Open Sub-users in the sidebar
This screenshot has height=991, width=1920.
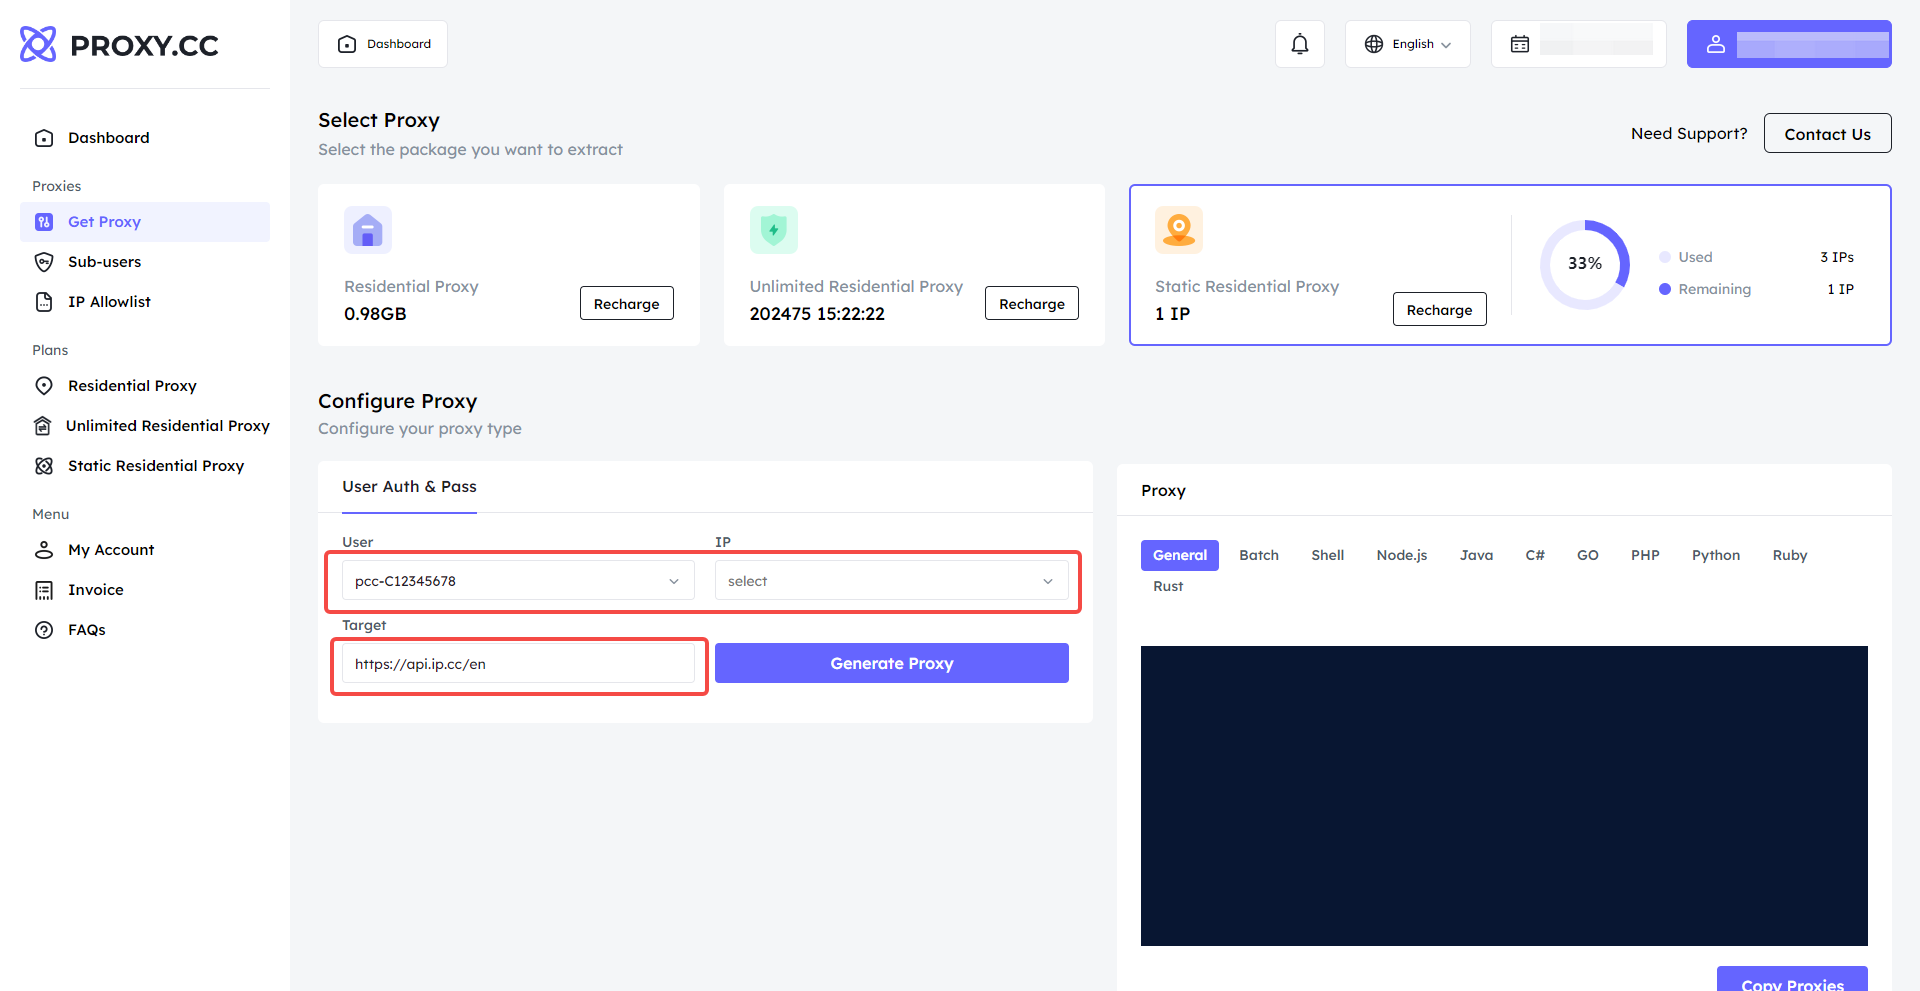(x=145, y=262)
